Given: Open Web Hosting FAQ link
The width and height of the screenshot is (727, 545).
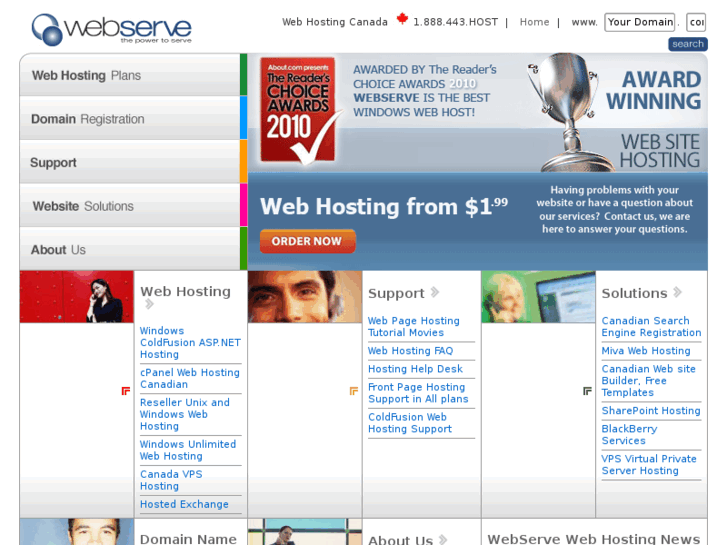Looking at the screenshot, I should click(x=410, y=351).
